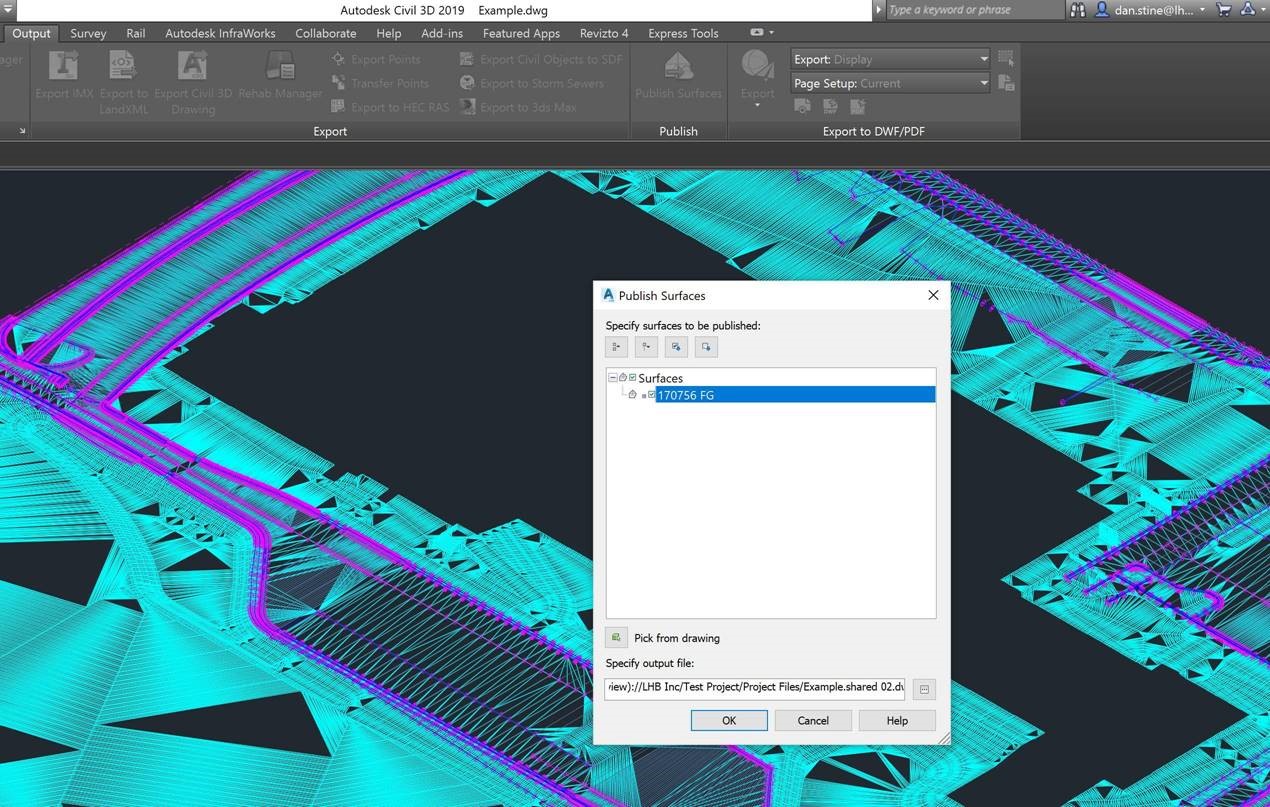The height and width of the screenshot is (807, 1270).
Task: Click the Preview icon under Page Setup
Action: (x=802, y=106)
